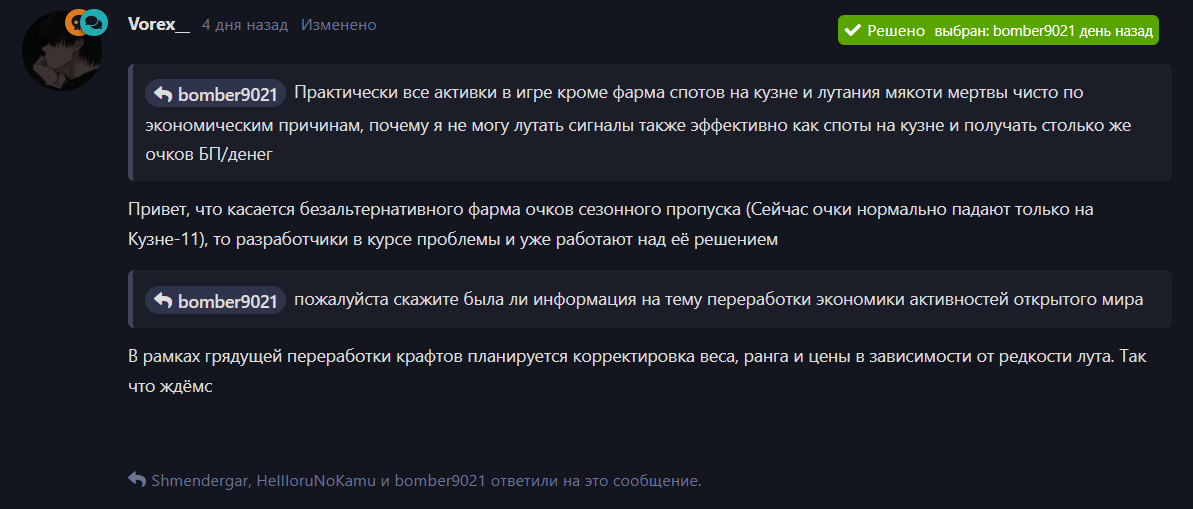This screenshot has width=1193, height=509.
Task: Click the reply arrow icon beside Shmendergar
Action: pos(137,480)
